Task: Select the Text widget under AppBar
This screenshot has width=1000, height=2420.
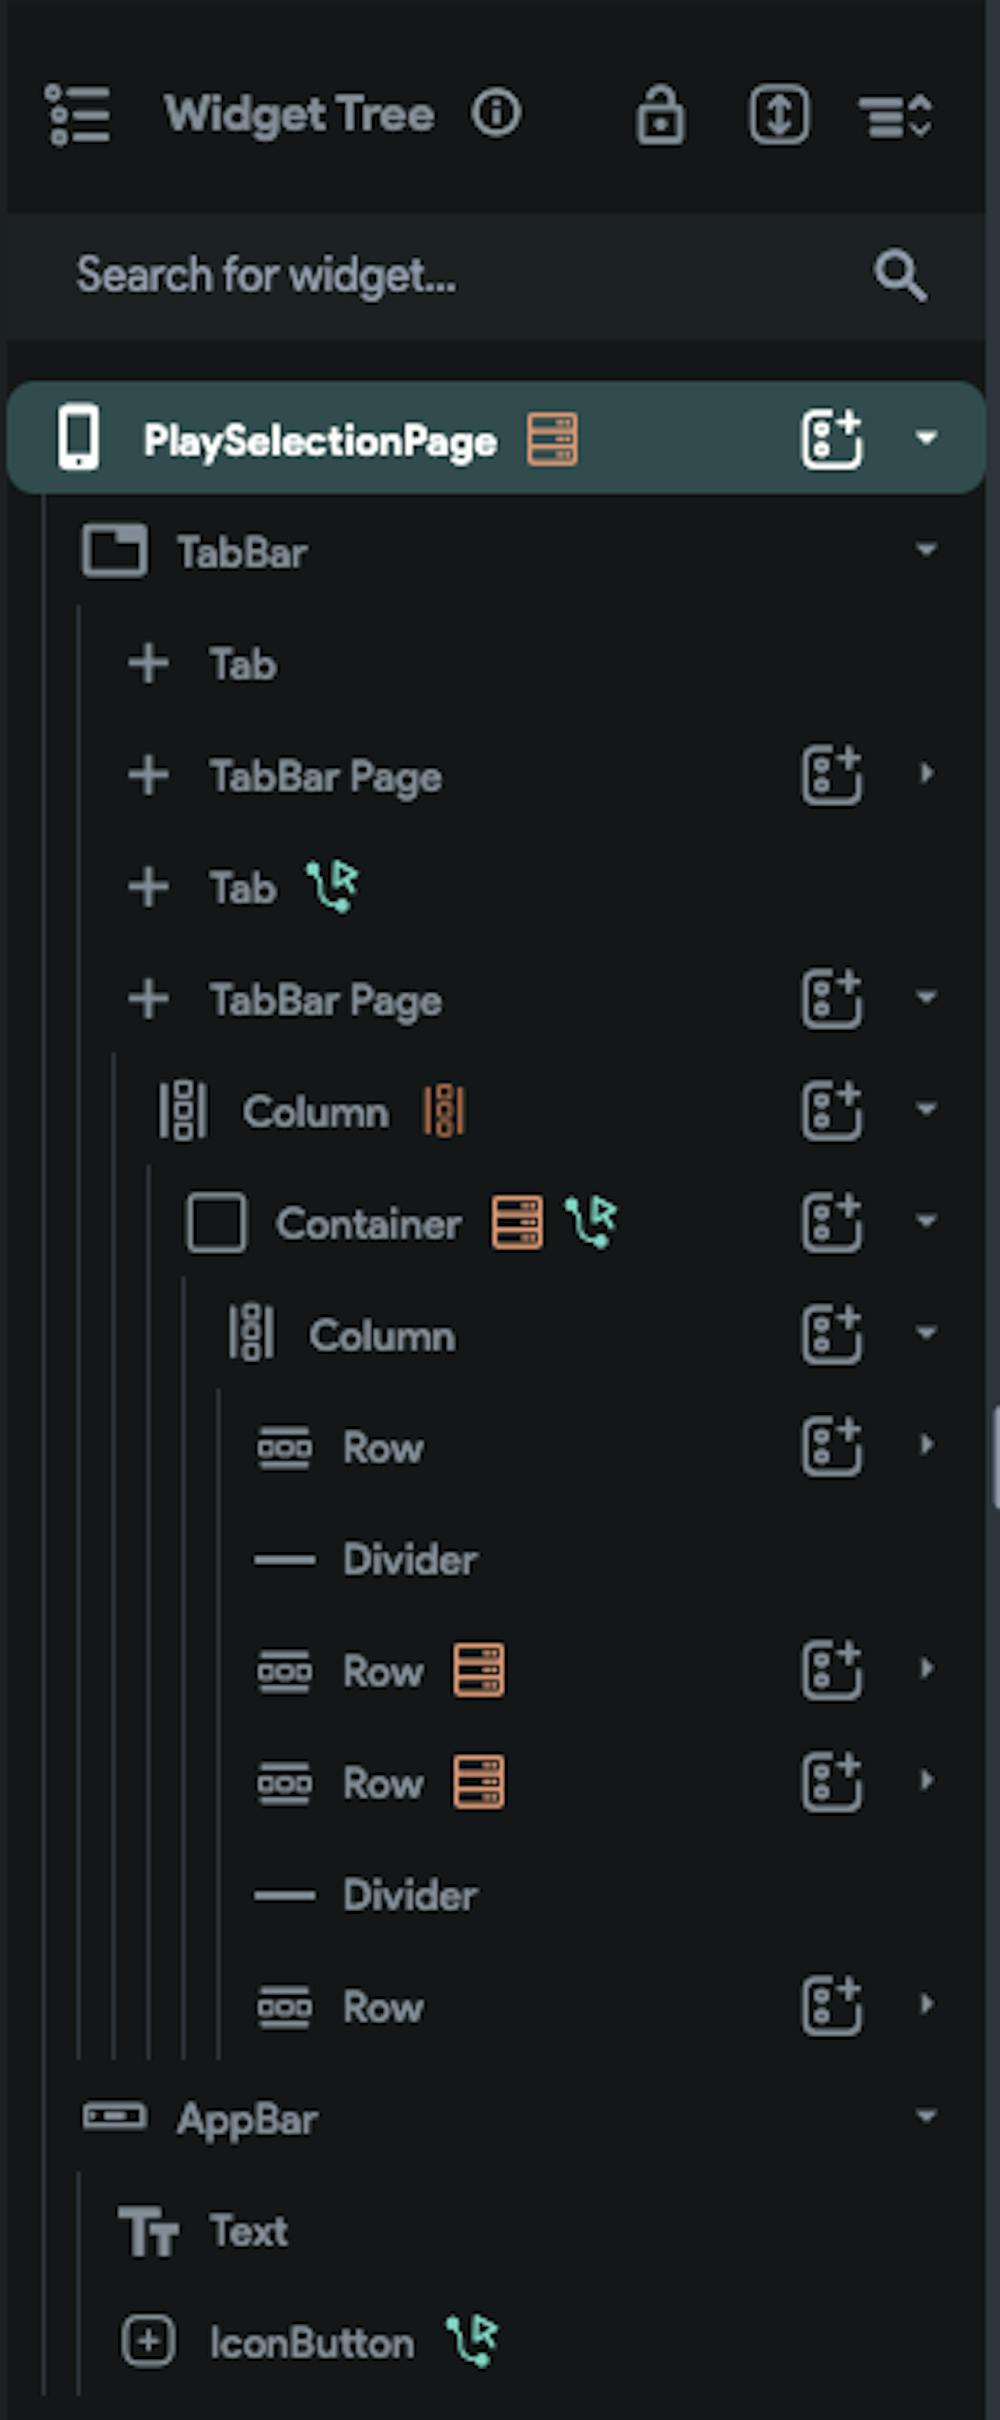Action: pyautogui.click(x=248, y=2231)
